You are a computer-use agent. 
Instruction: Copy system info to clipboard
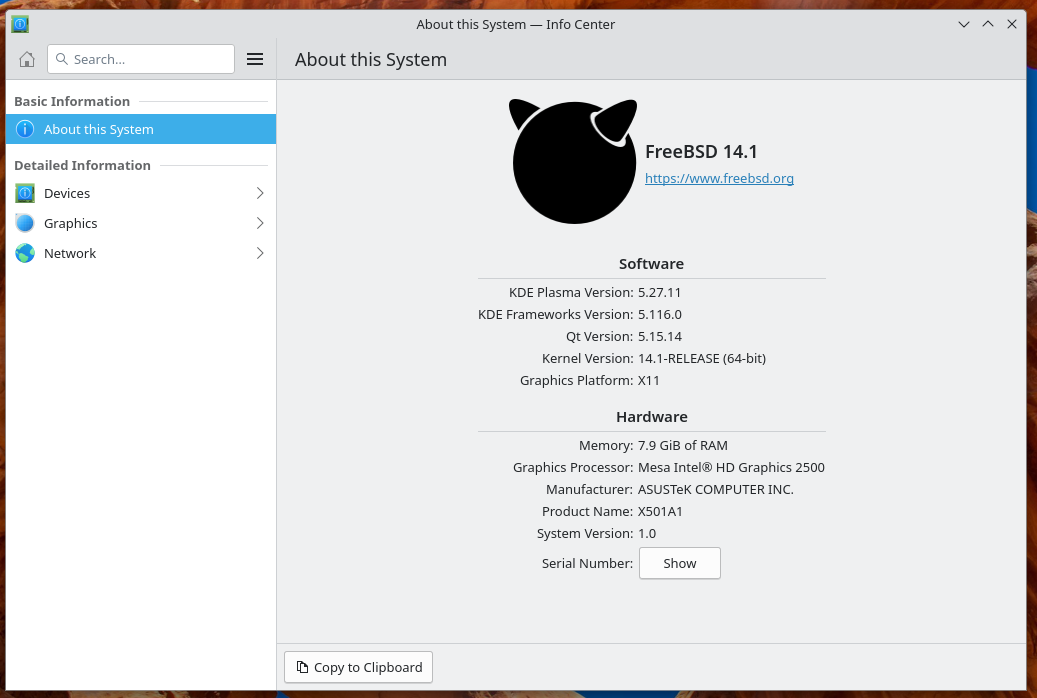(x=358, y=667)
